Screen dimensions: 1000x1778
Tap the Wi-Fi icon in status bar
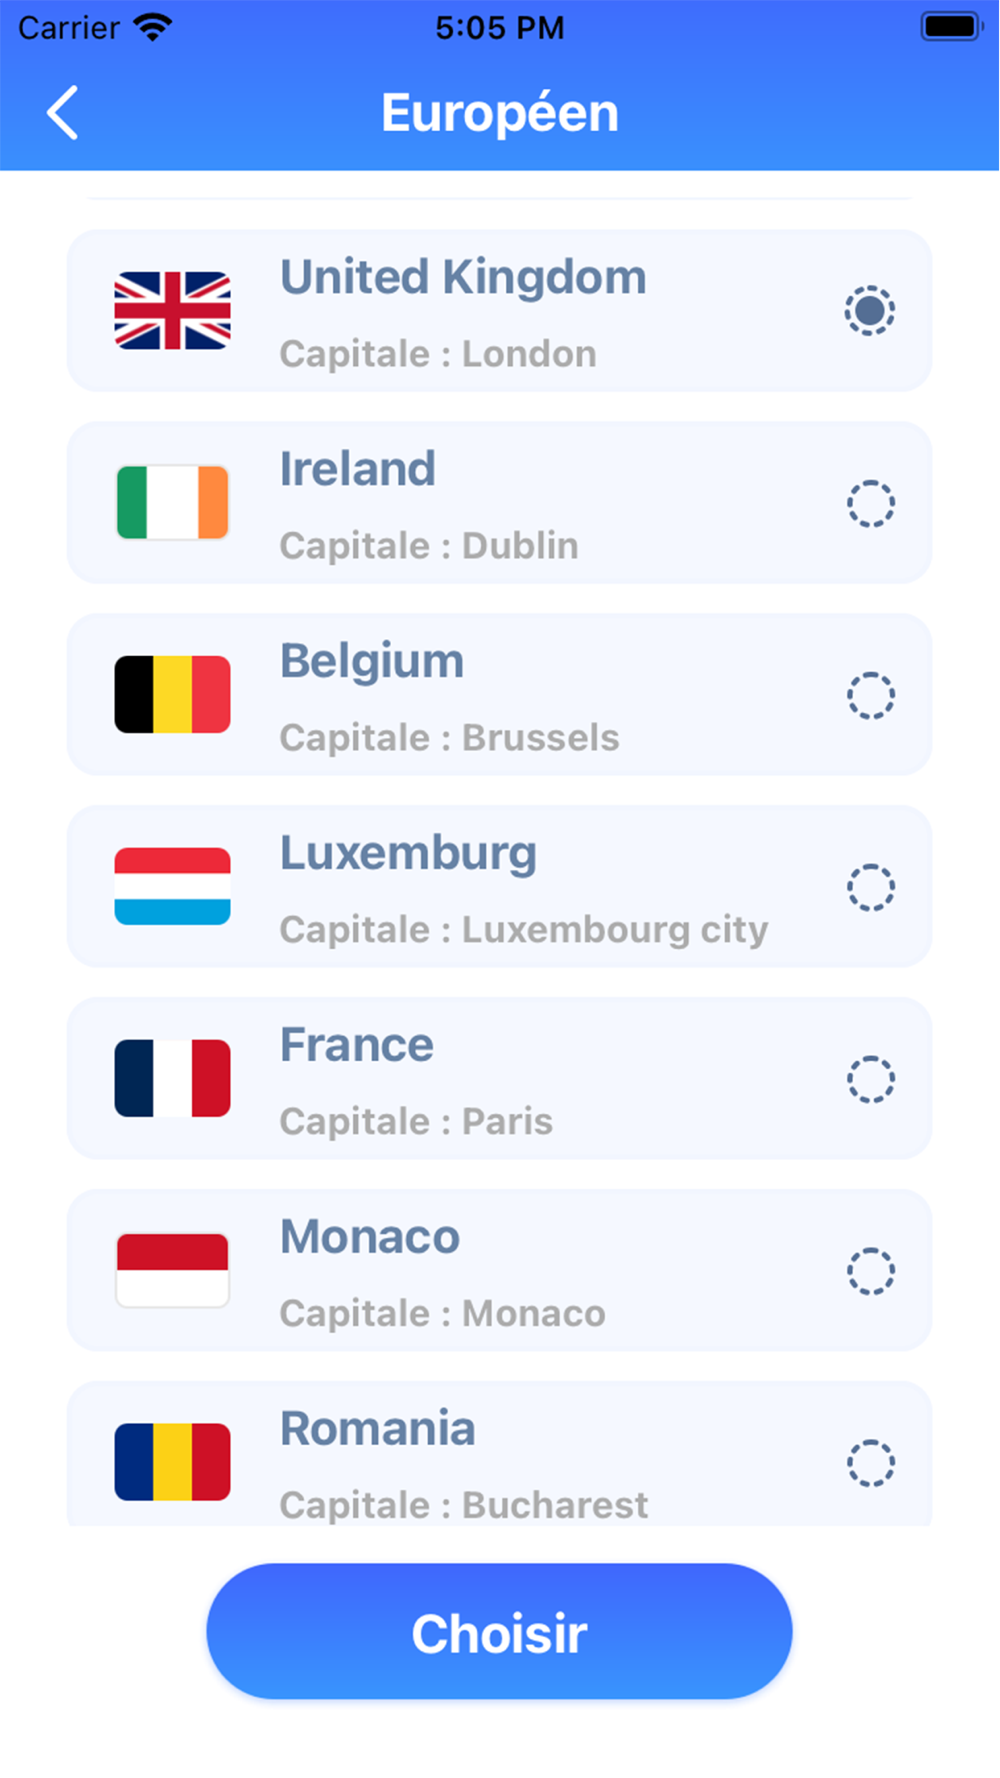152,28
